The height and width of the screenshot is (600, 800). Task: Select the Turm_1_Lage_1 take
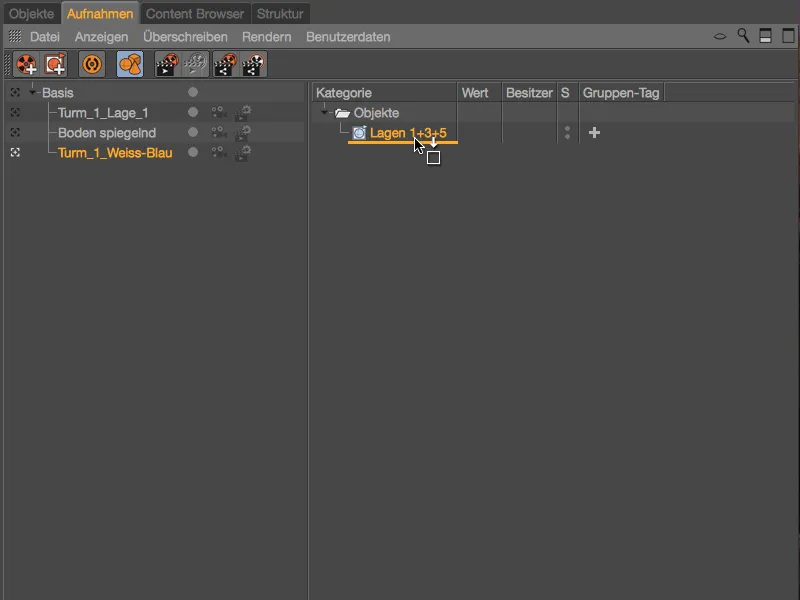[x=103, y=113]
